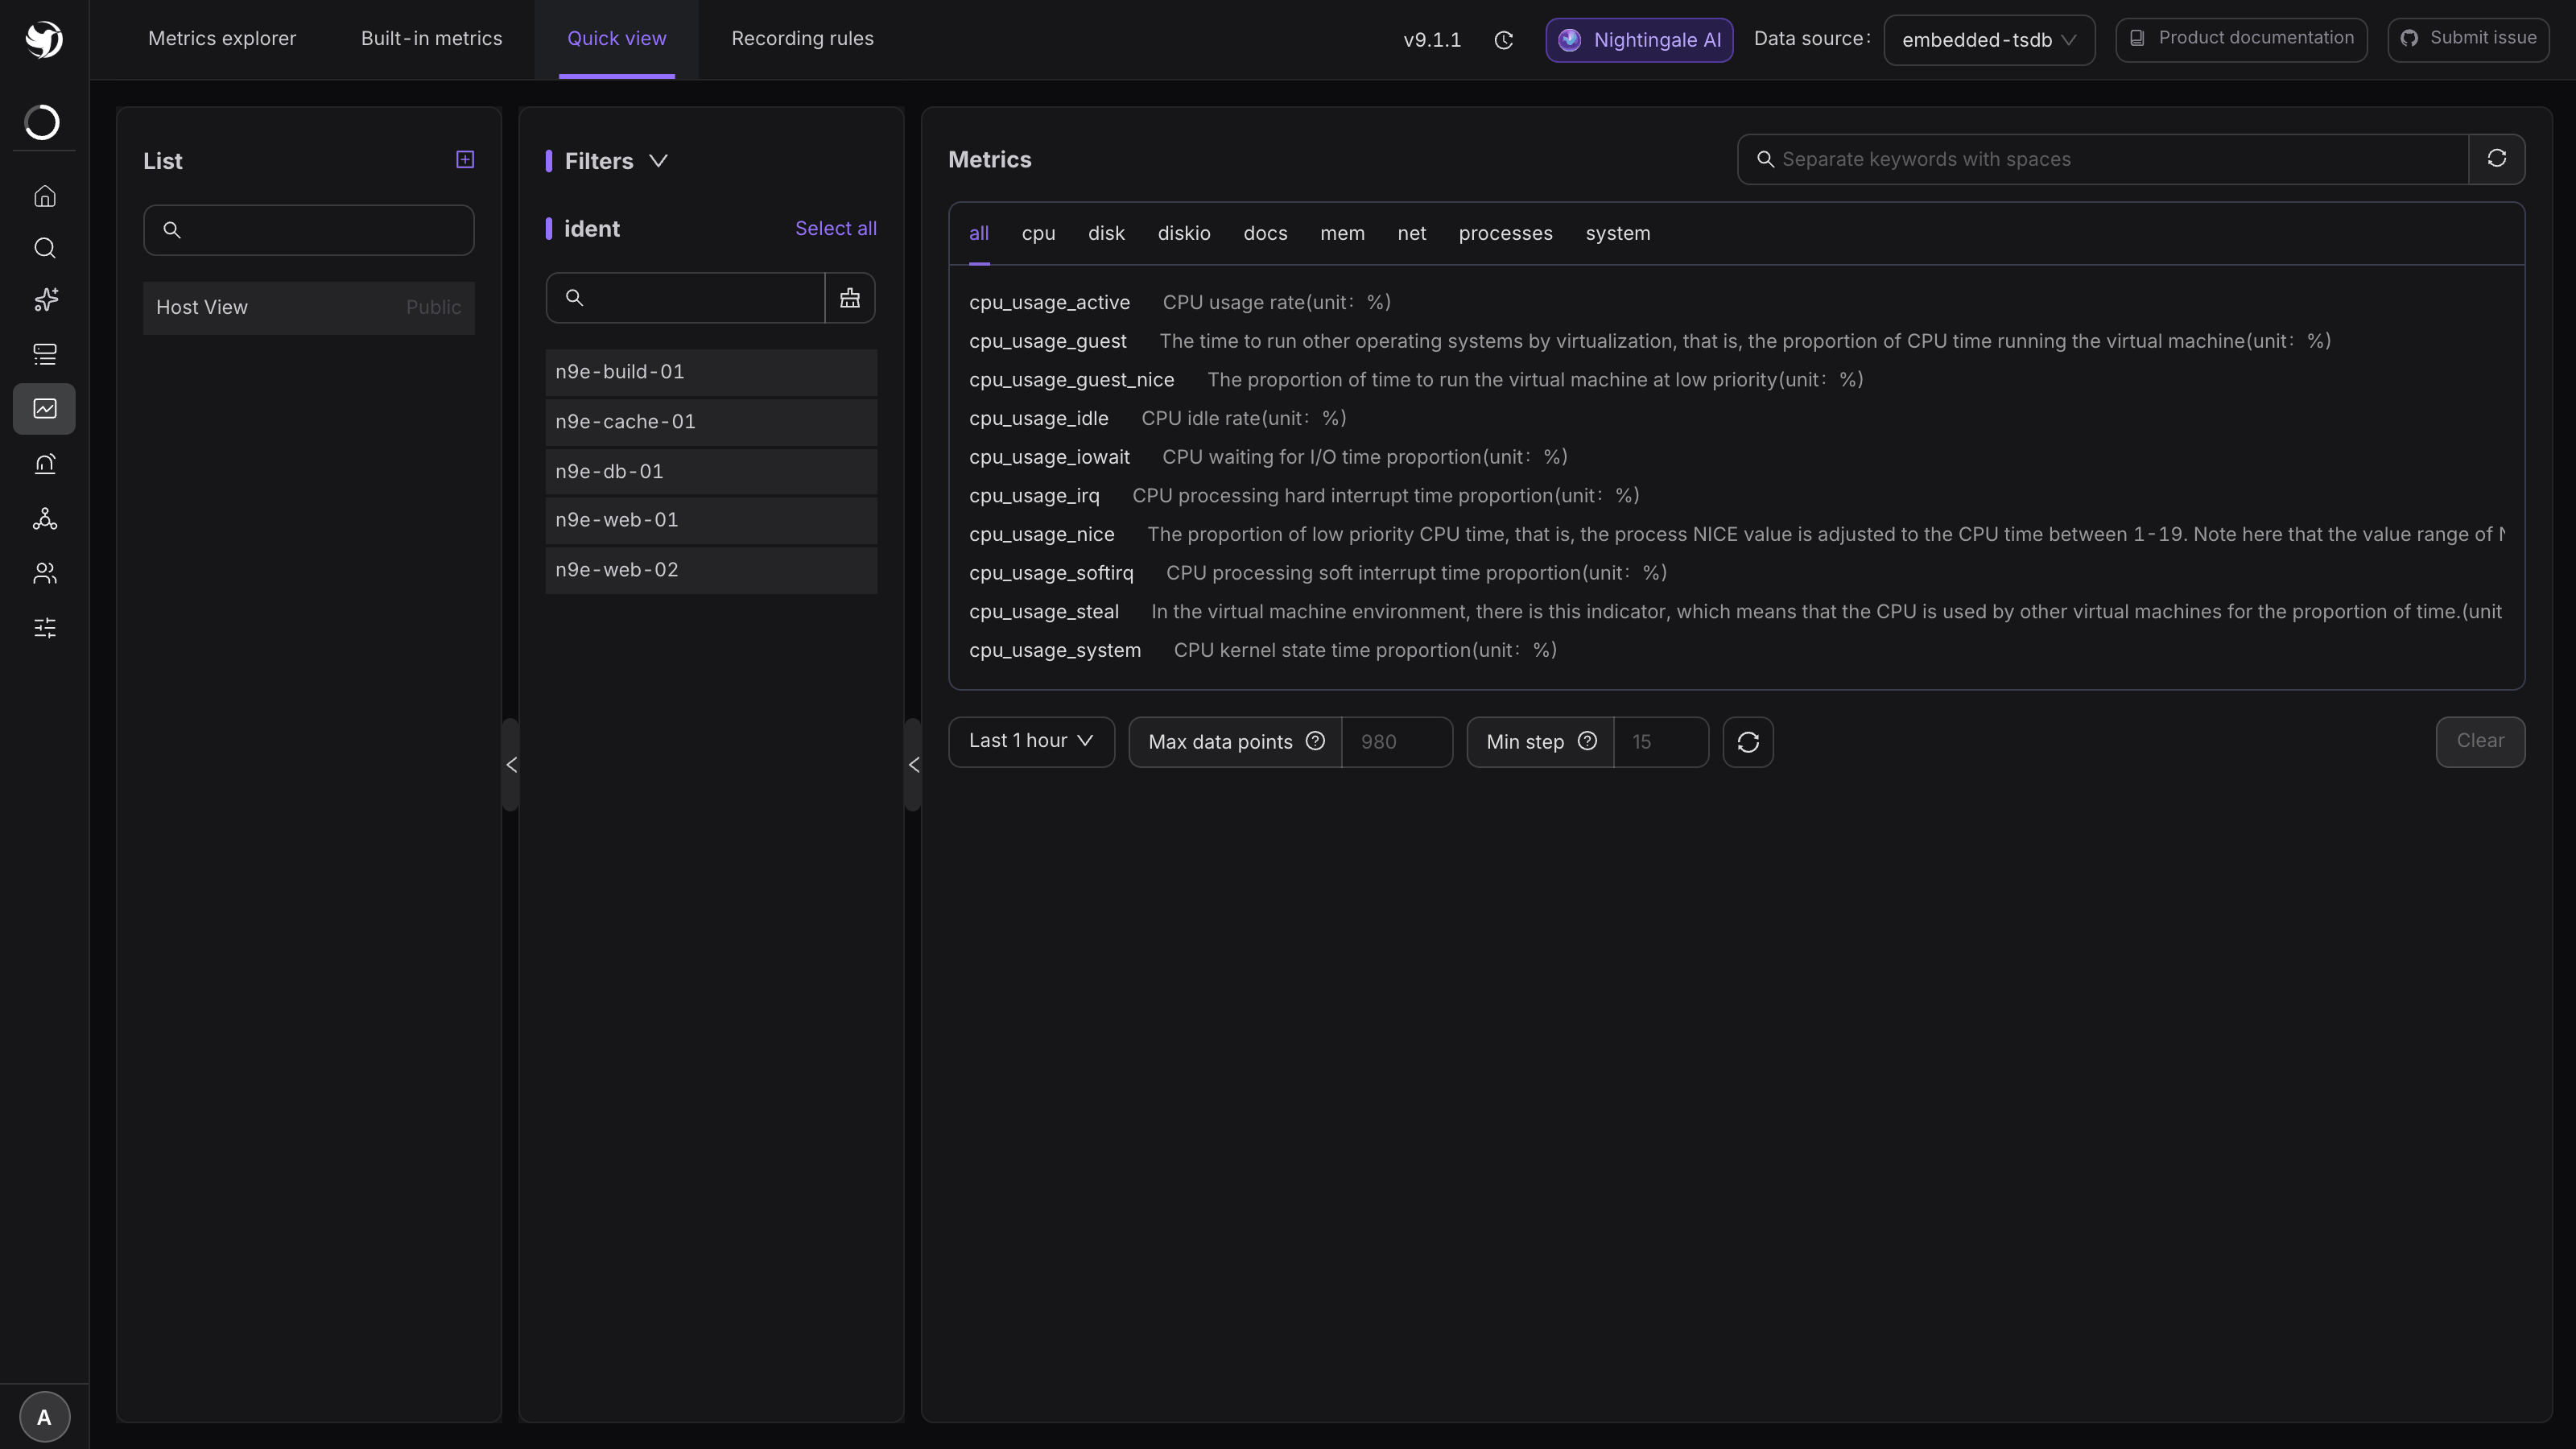The width and height of the screenshot is (2576, 1449).
Task: Switch to Metrics explorer tab
Action: [222, 39]
